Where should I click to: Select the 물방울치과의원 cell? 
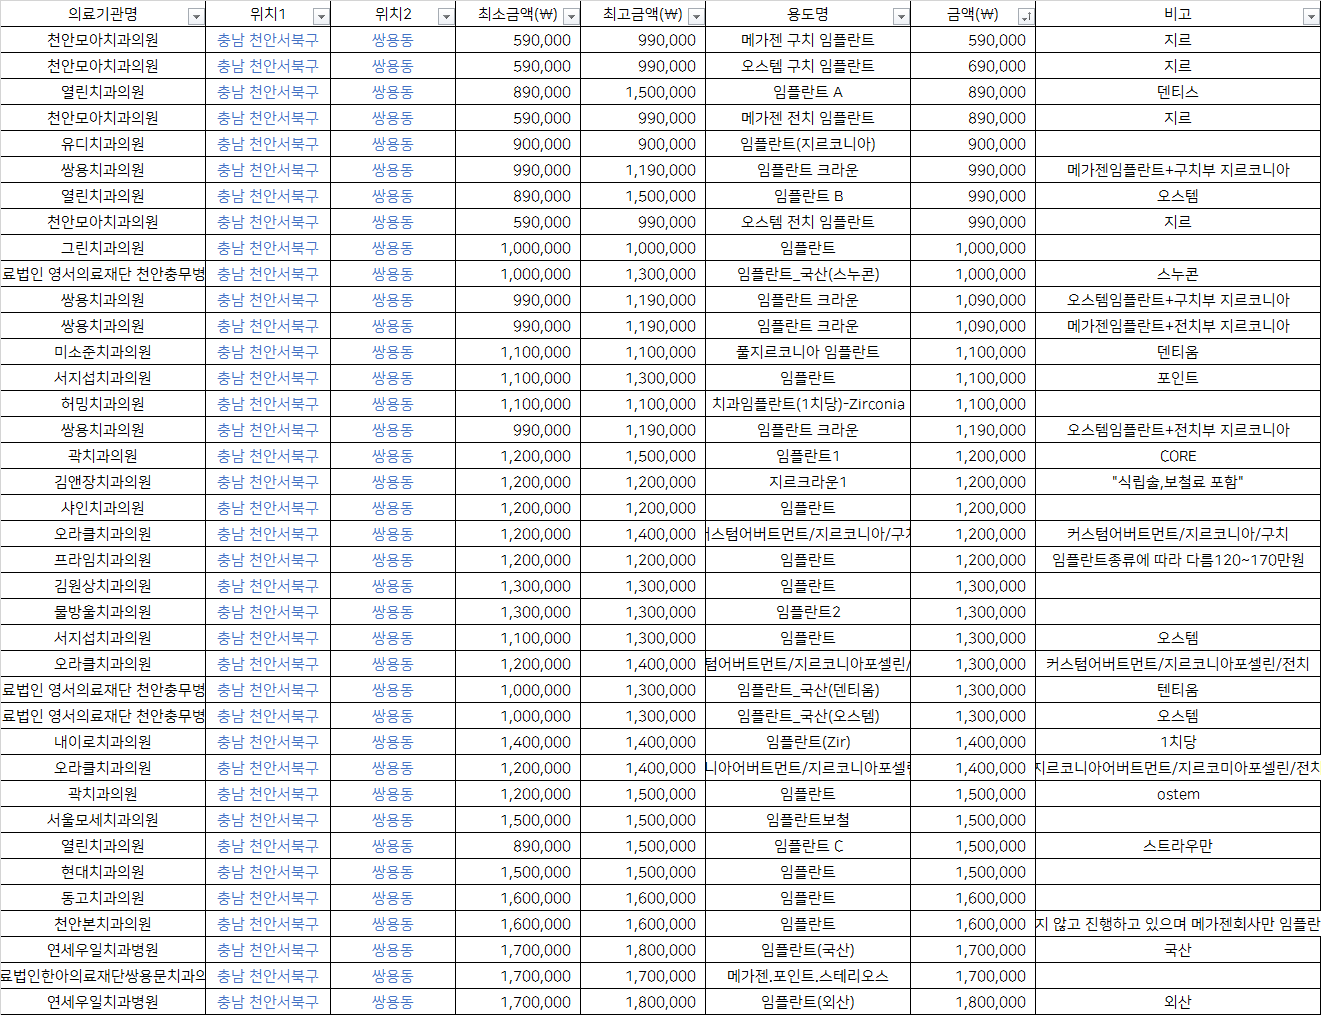[103, 612]
